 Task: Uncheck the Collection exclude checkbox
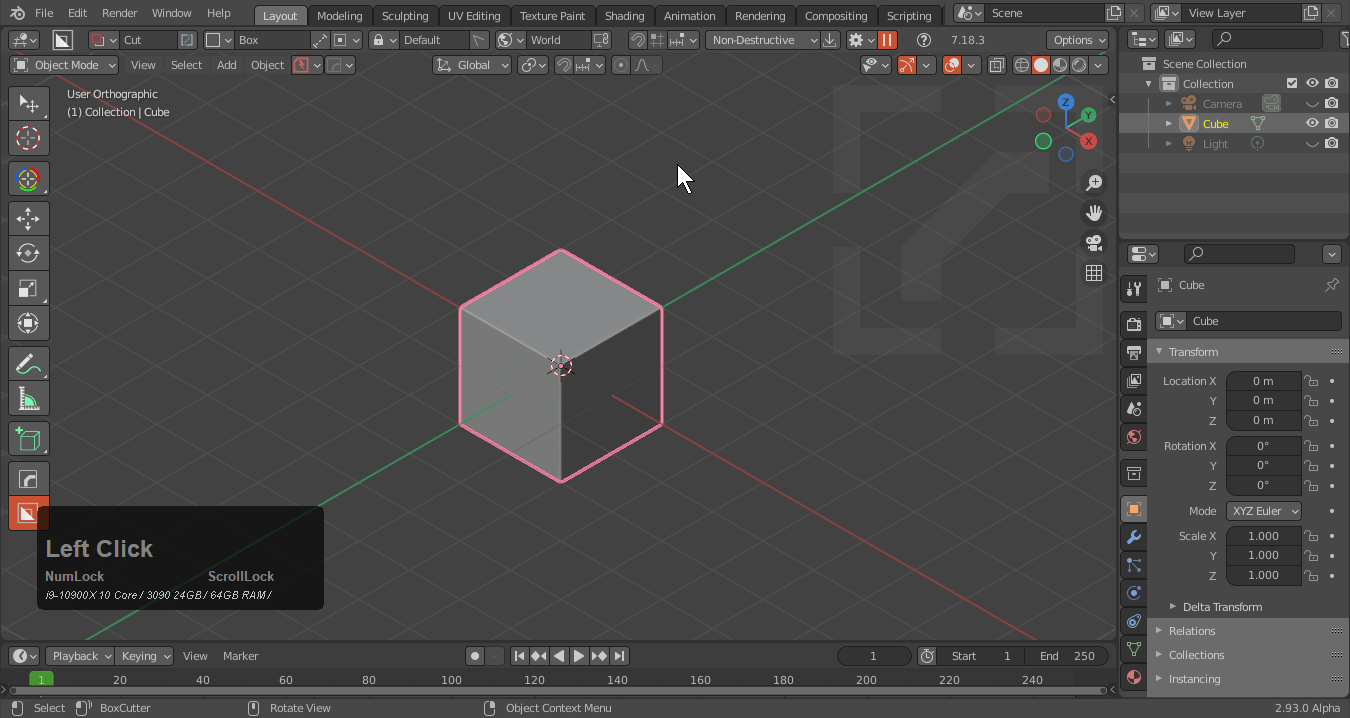[x=1292, y=84]
